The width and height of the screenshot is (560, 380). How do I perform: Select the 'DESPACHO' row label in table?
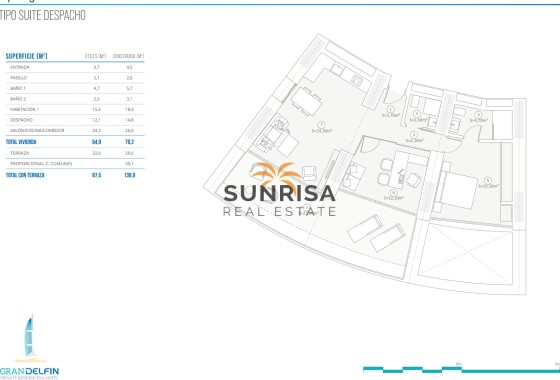coord(21,120)
